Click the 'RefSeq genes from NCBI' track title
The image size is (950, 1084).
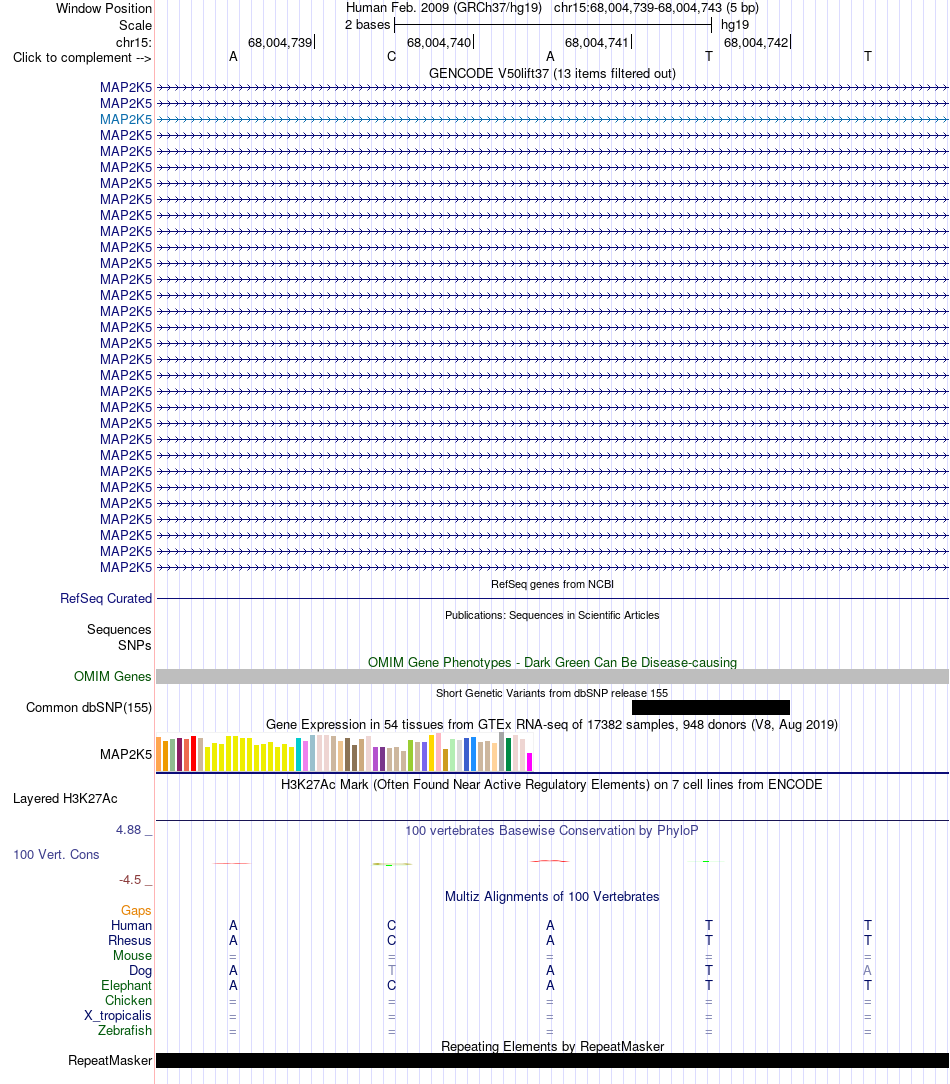click(552, 585)
